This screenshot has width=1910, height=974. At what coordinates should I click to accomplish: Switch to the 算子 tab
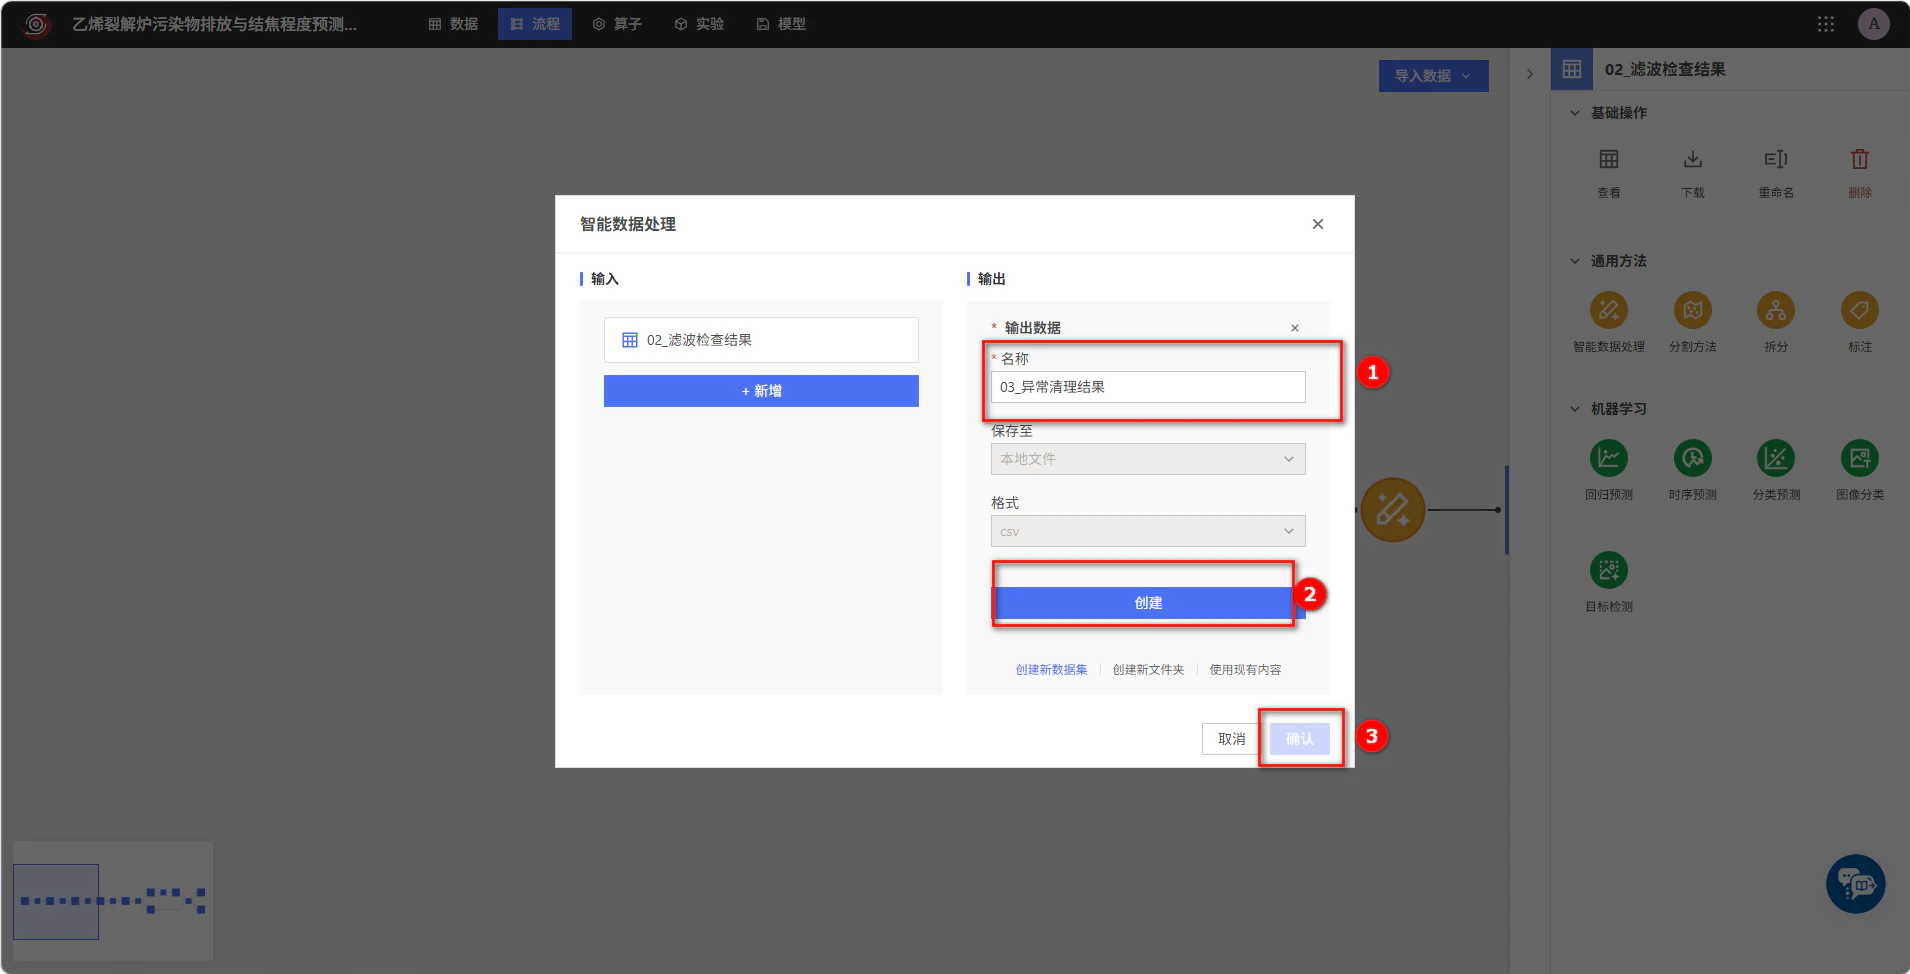pos(617,24)
